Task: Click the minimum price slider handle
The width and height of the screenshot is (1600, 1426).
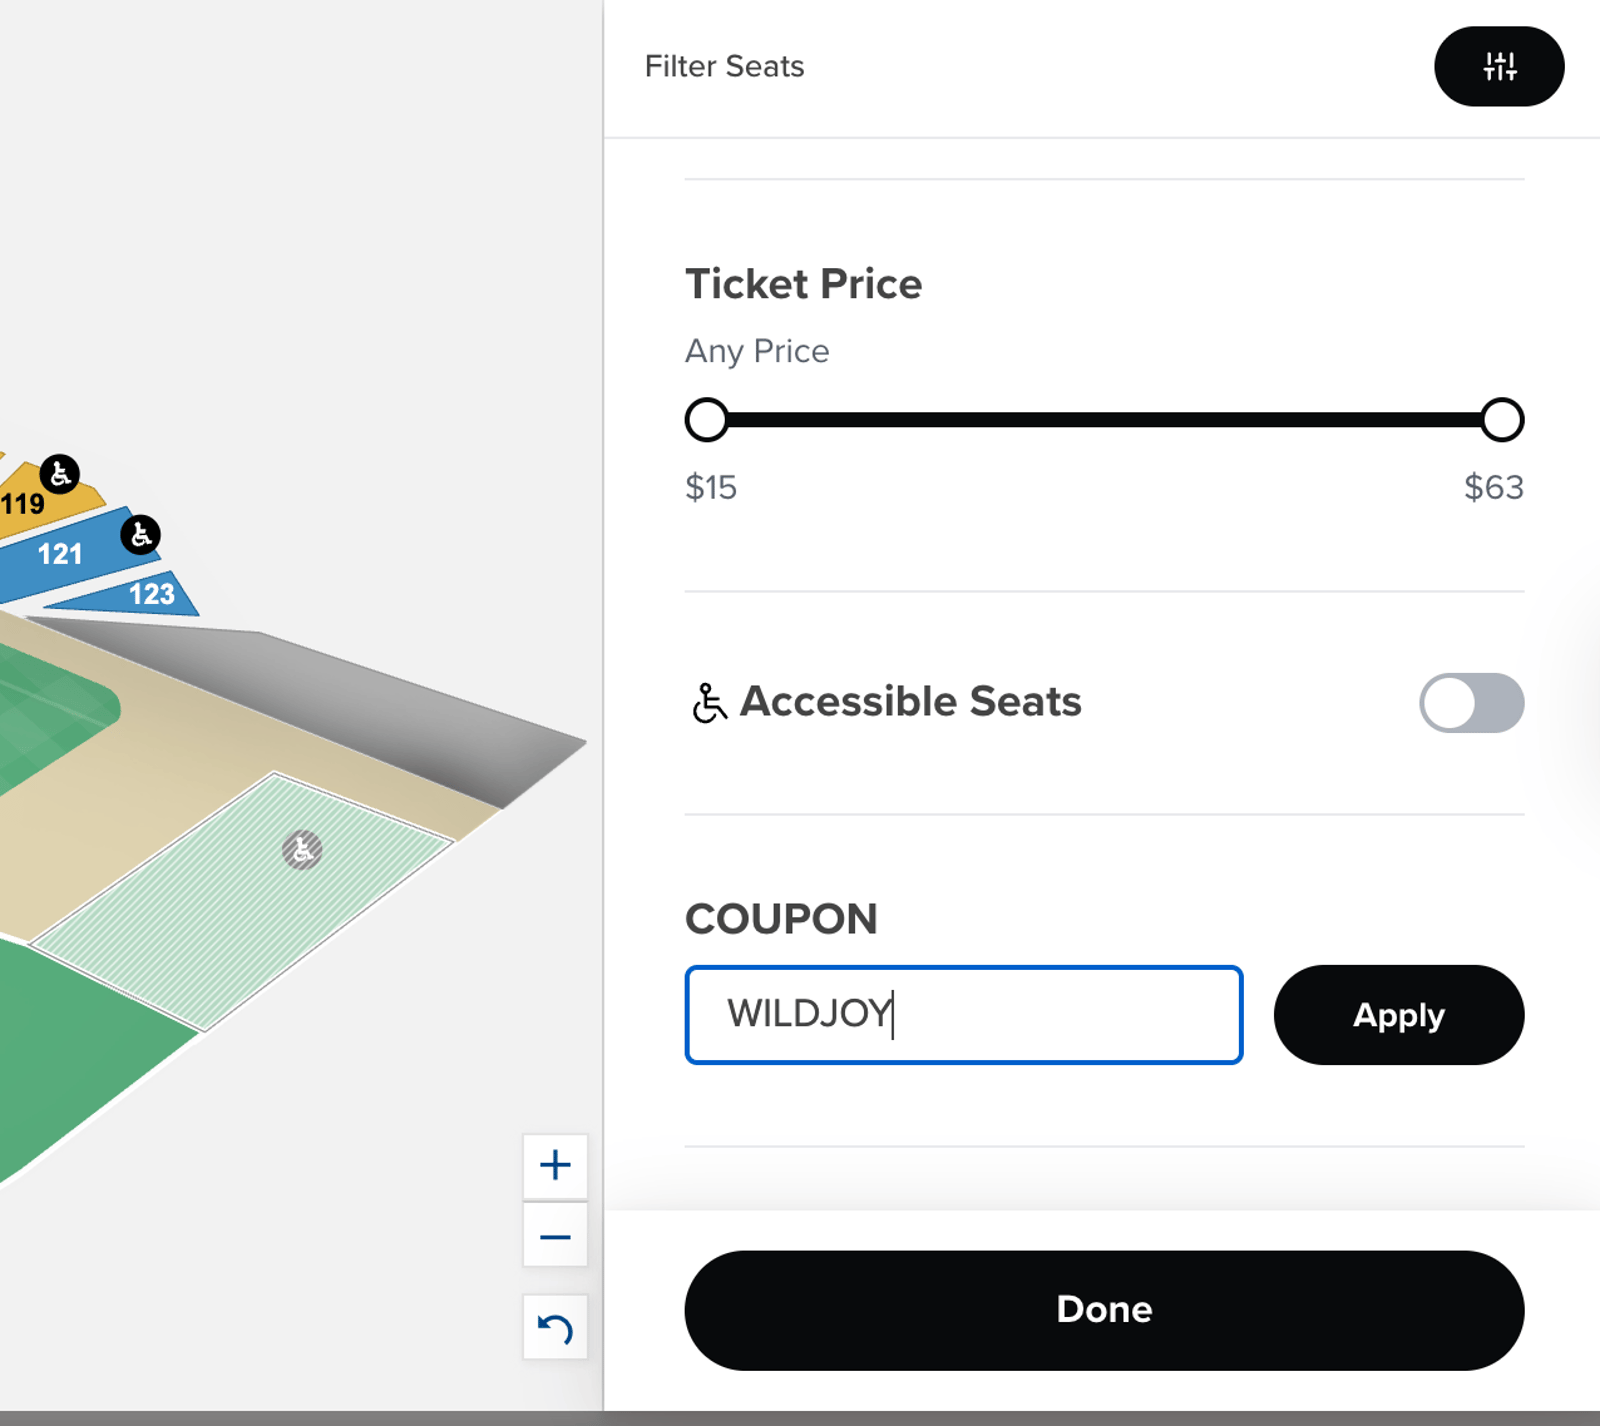Action: 707,420
